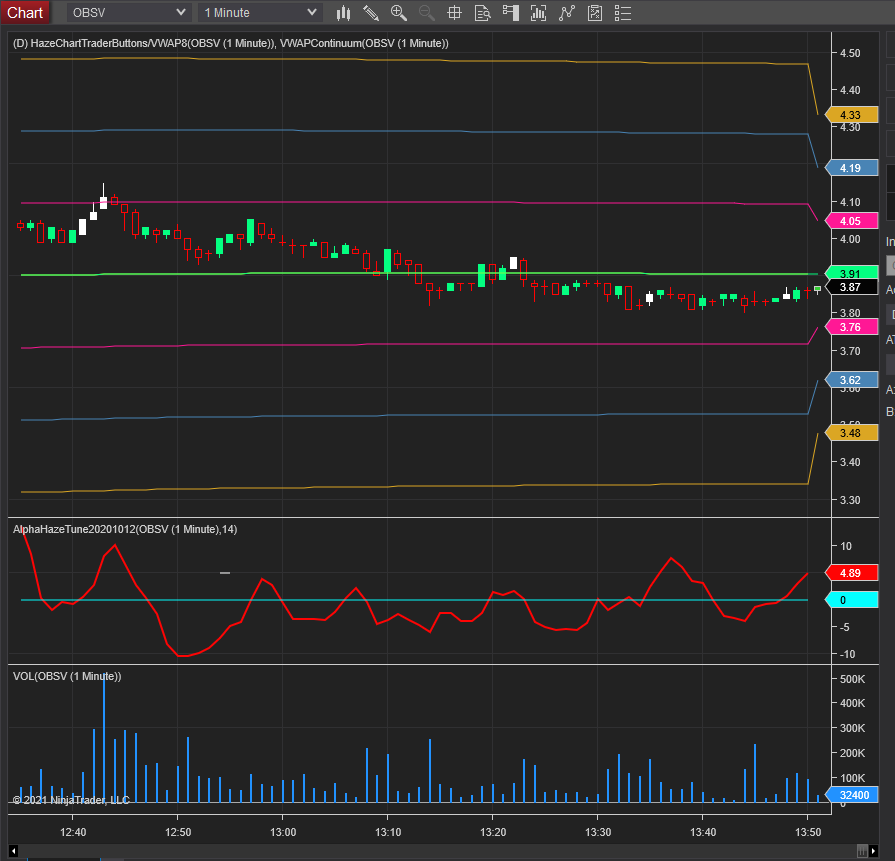The image size is (895, 861).
Task: Click the VOL(OBSV (1 Minute)) panel label
Action: [67, 676]
